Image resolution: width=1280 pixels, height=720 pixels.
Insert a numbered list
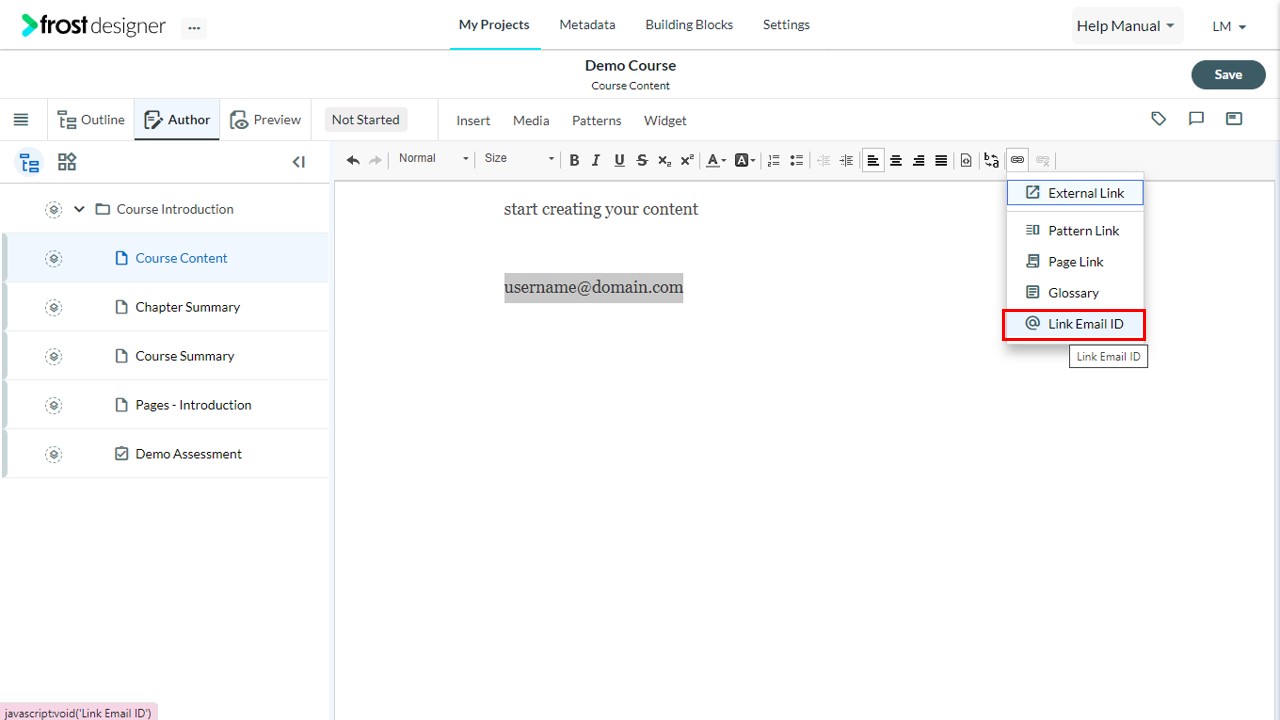(774, 160)
